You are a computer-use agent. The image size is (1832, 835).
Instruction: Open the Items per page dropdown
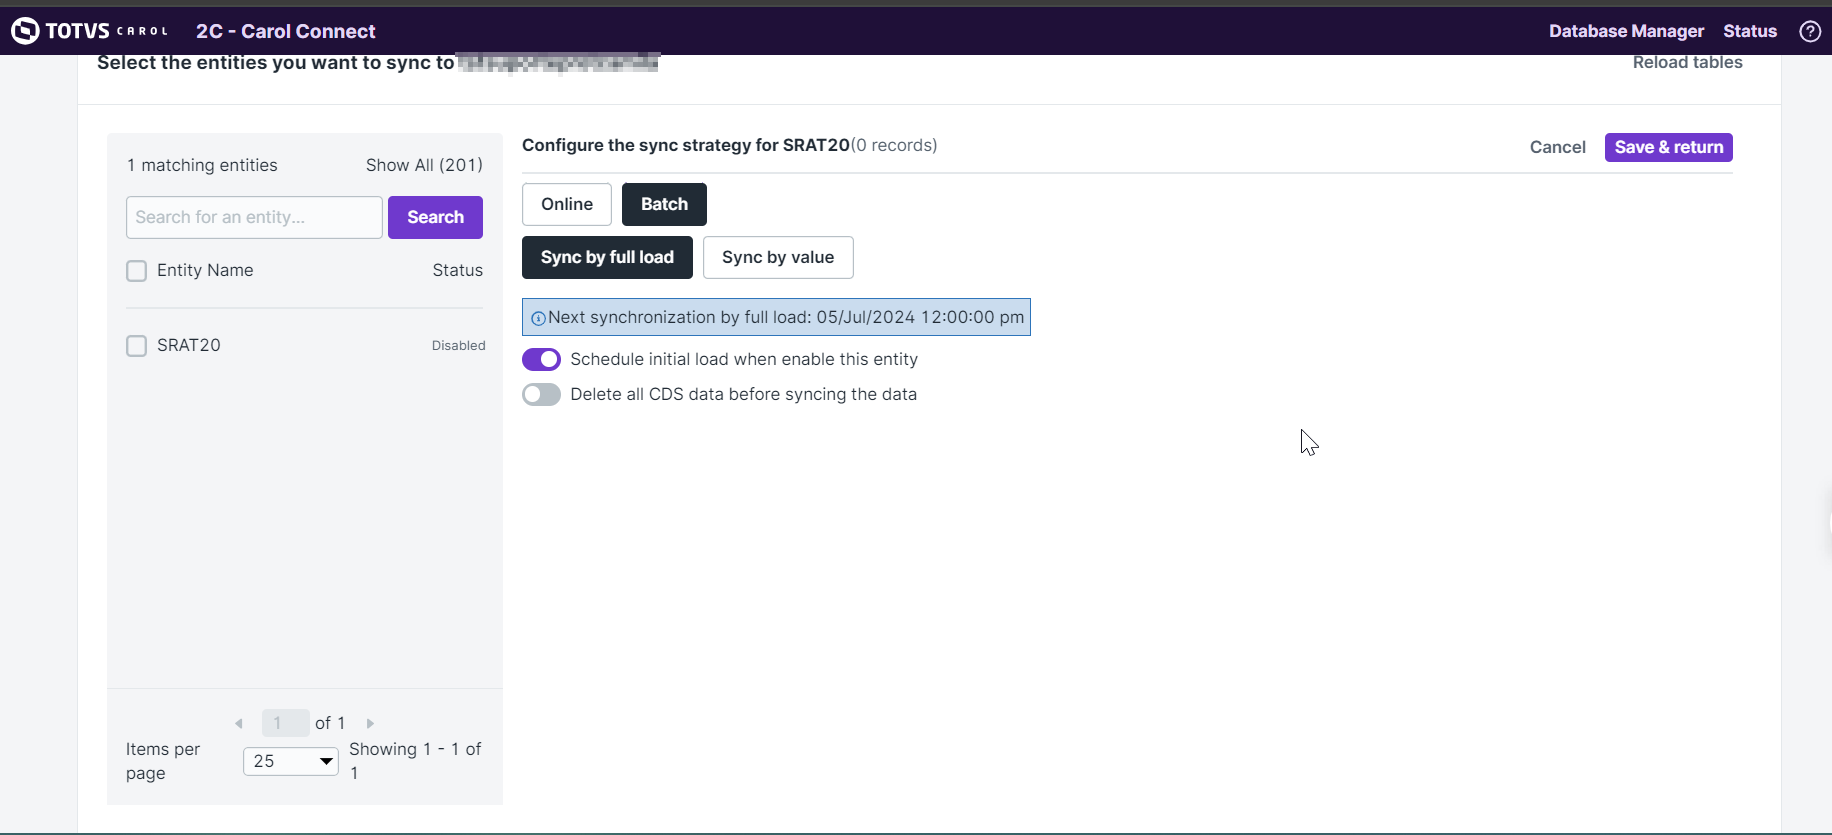[290, 761]
